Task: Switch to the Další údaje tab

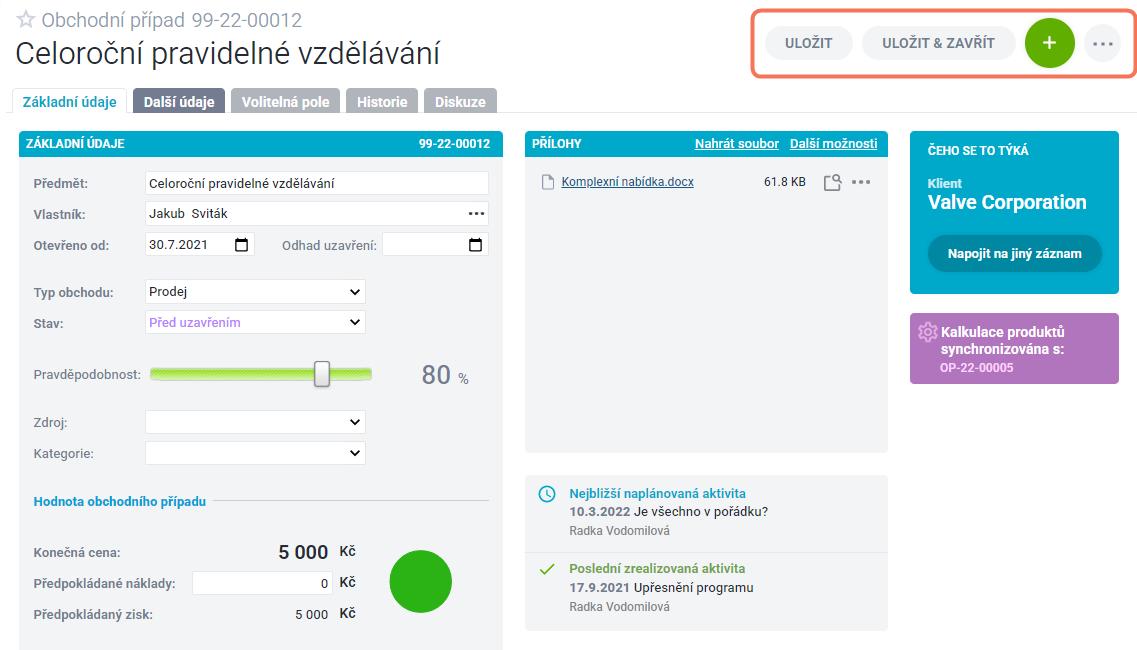Action: click(x=179, y=102)
